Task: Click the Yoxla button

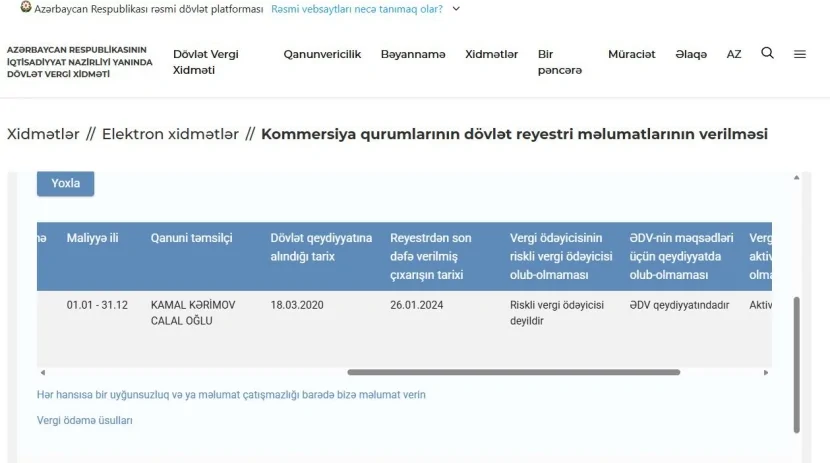Action: (65, 183)
